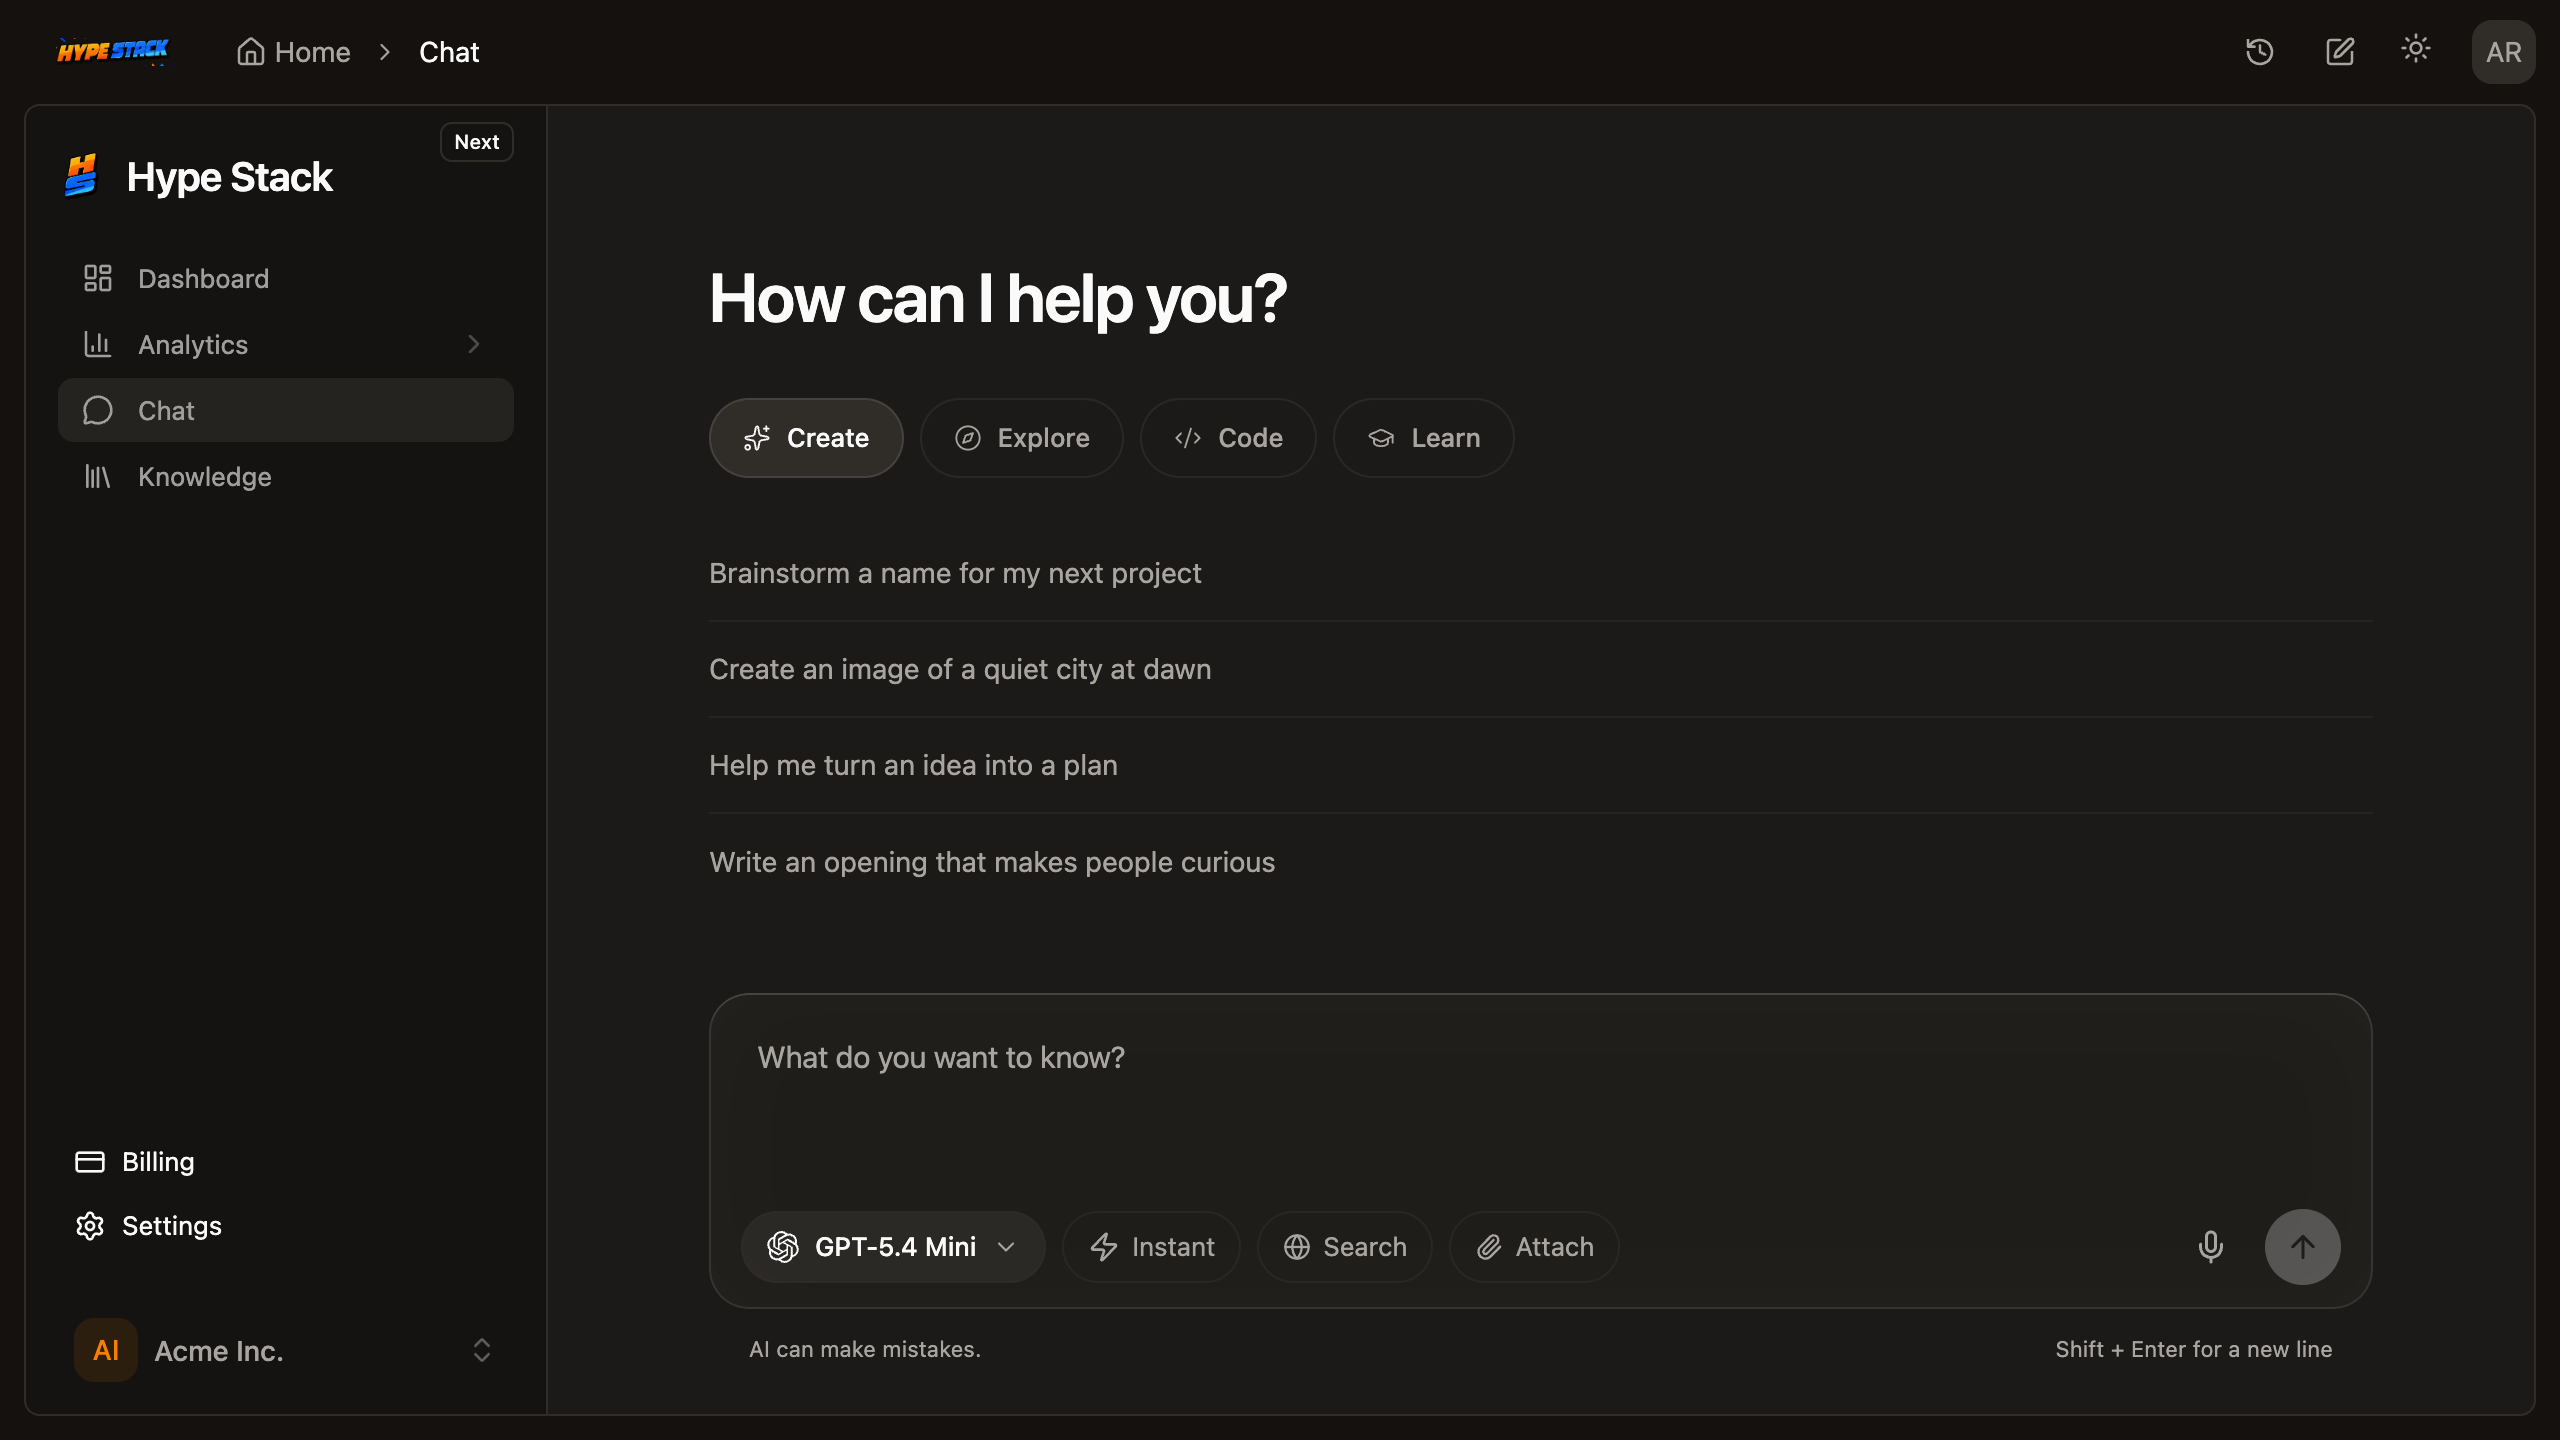This screenshot has height=1440, width=2560.
Task: Click the Next badge in sidebar
Action: click(x=476, y=142)
